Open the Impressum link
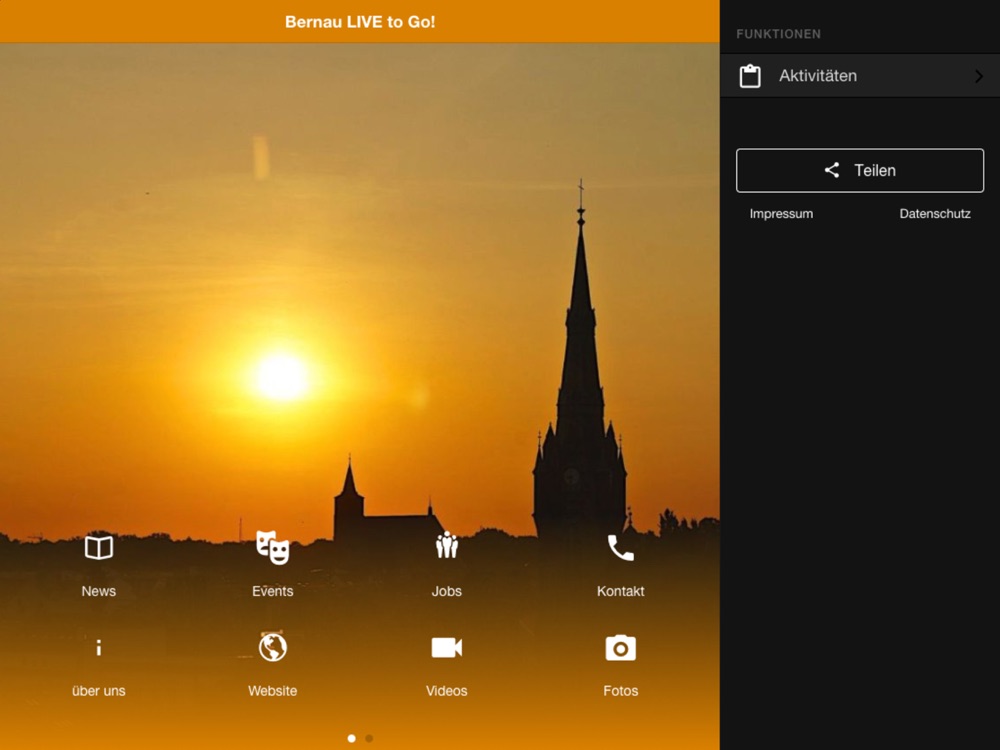 click(x=781, y=214)
